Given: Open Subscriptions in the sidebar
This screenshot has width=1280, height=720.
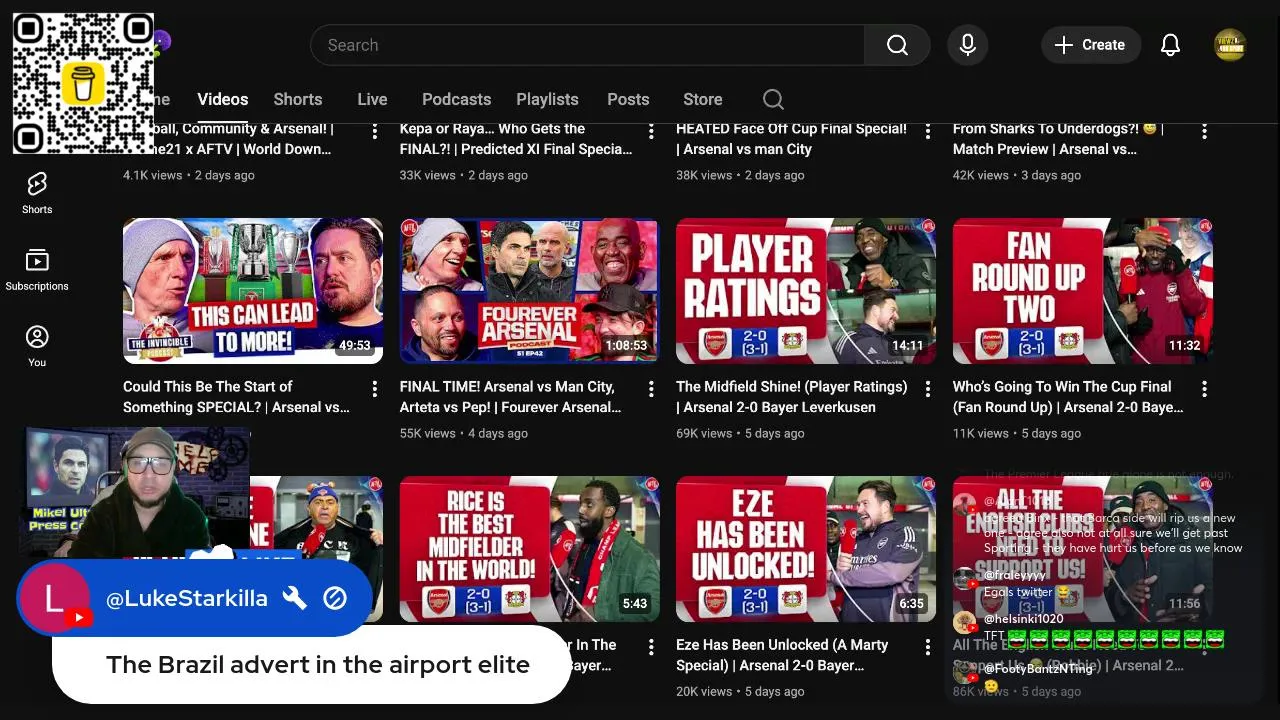Looking at the screenshot, I should (x=37, y=270).
